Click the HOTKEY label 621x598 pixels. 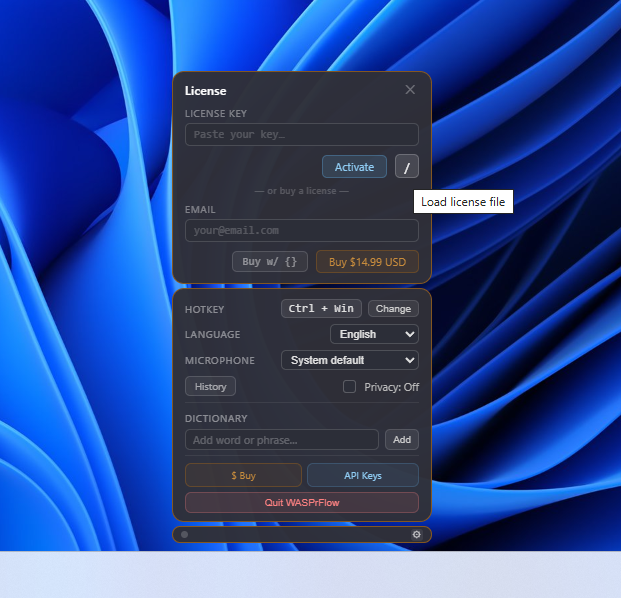(204, 309)
